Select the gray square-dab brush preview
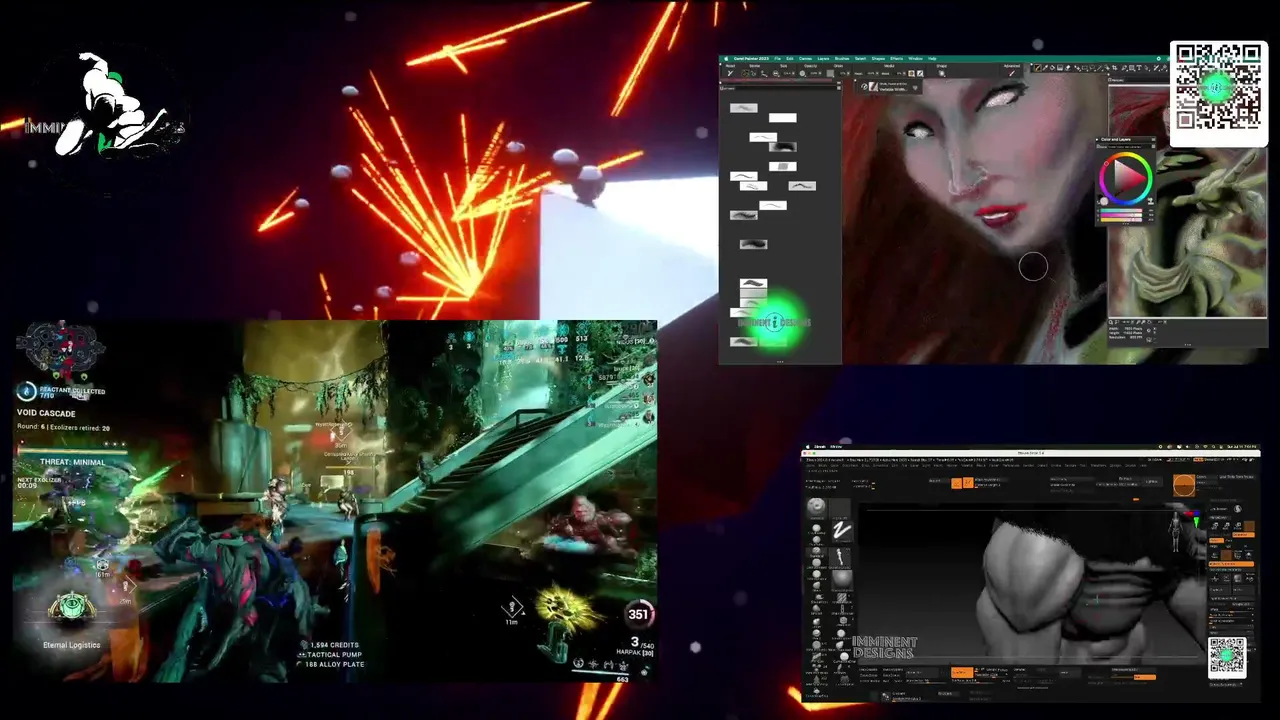 783,166
